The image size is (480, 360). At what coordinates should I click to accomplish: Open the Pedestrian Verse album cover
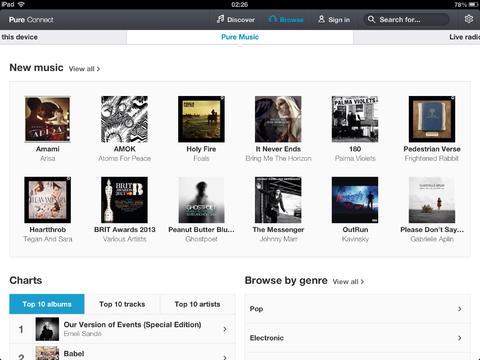click(432, 119)
